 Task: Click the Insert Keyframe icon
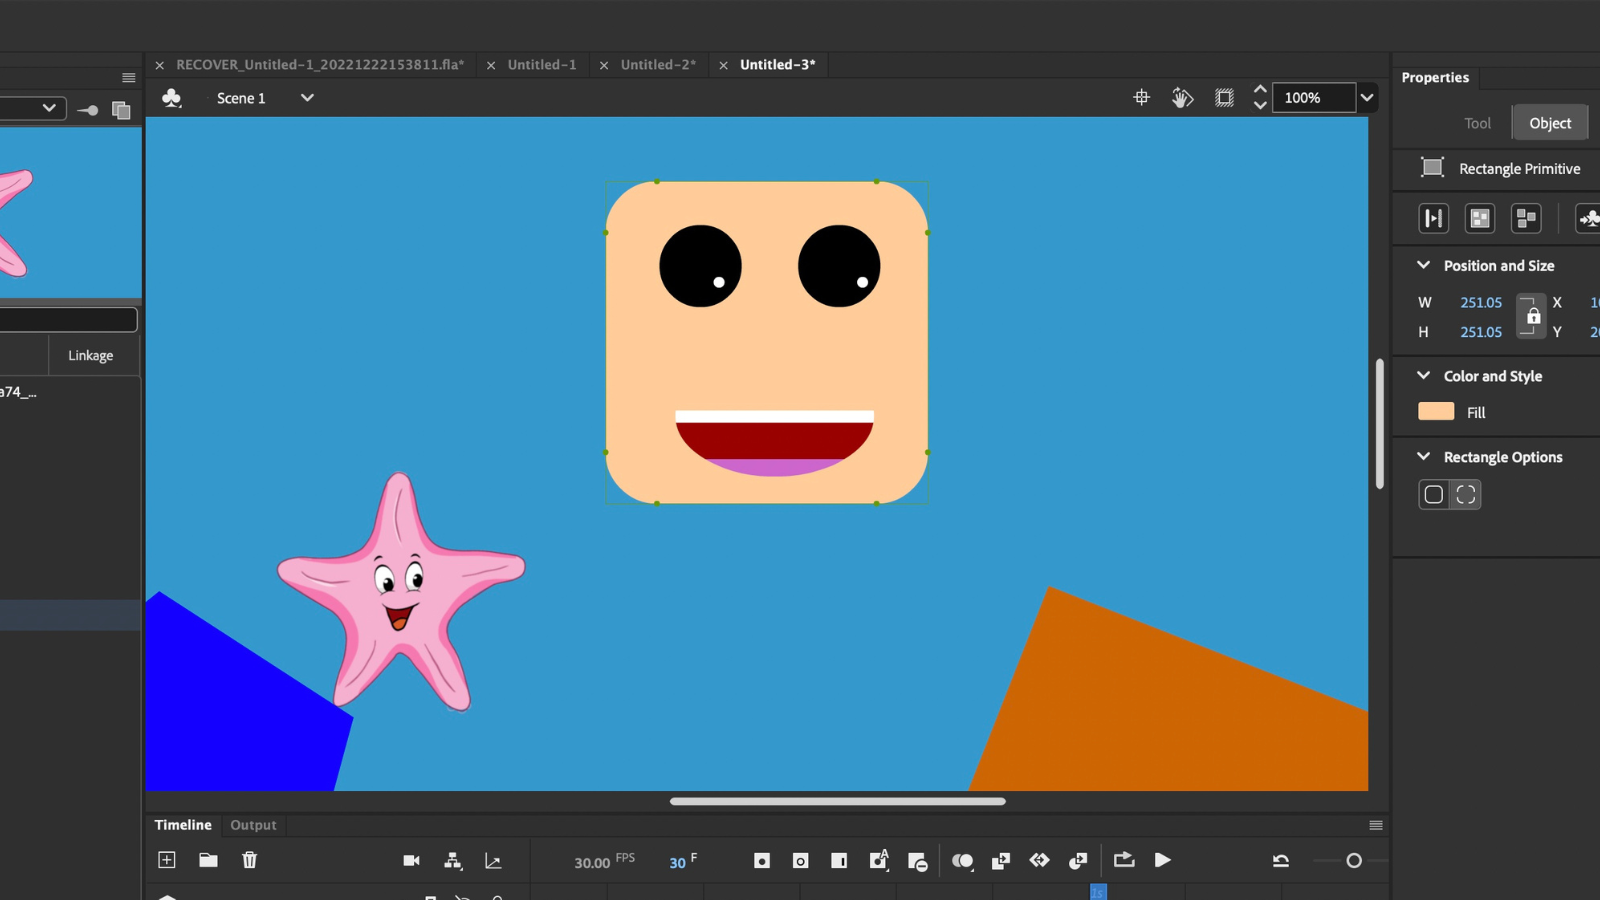click(x=762, y=860)
